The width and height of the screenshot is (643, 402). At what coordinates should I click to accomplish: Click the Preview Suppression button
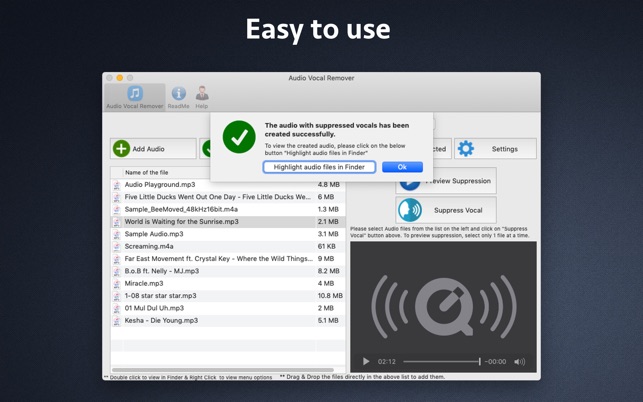[457, 181]
